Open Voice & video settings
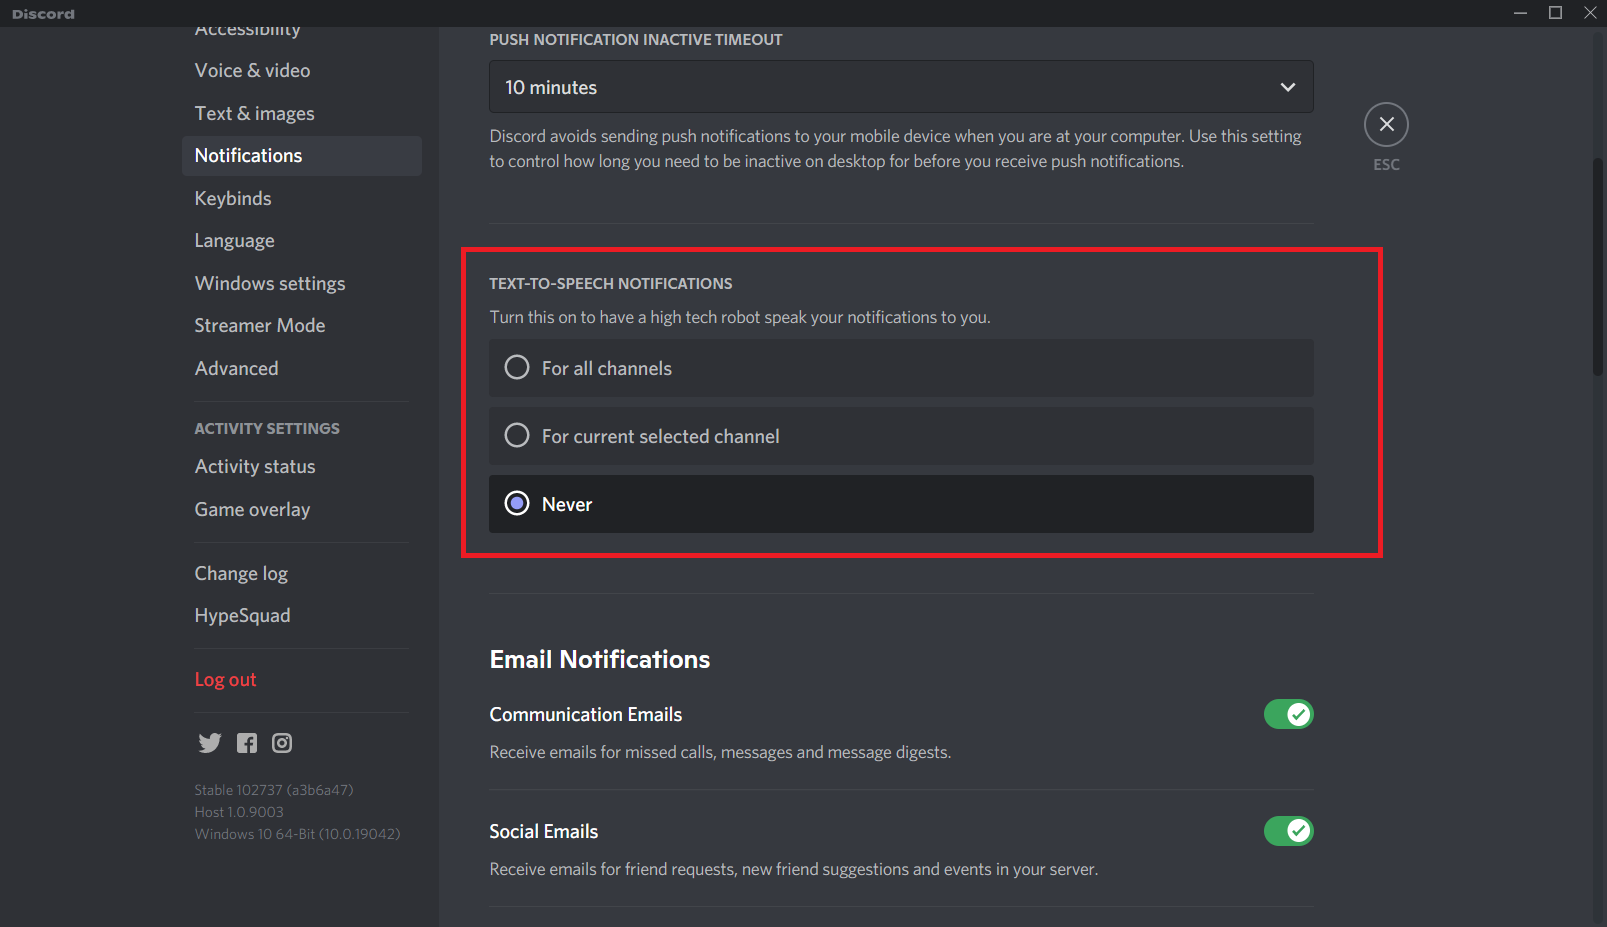The width and height of the screenshot is (1607, 927). click(x=252, y=70)
